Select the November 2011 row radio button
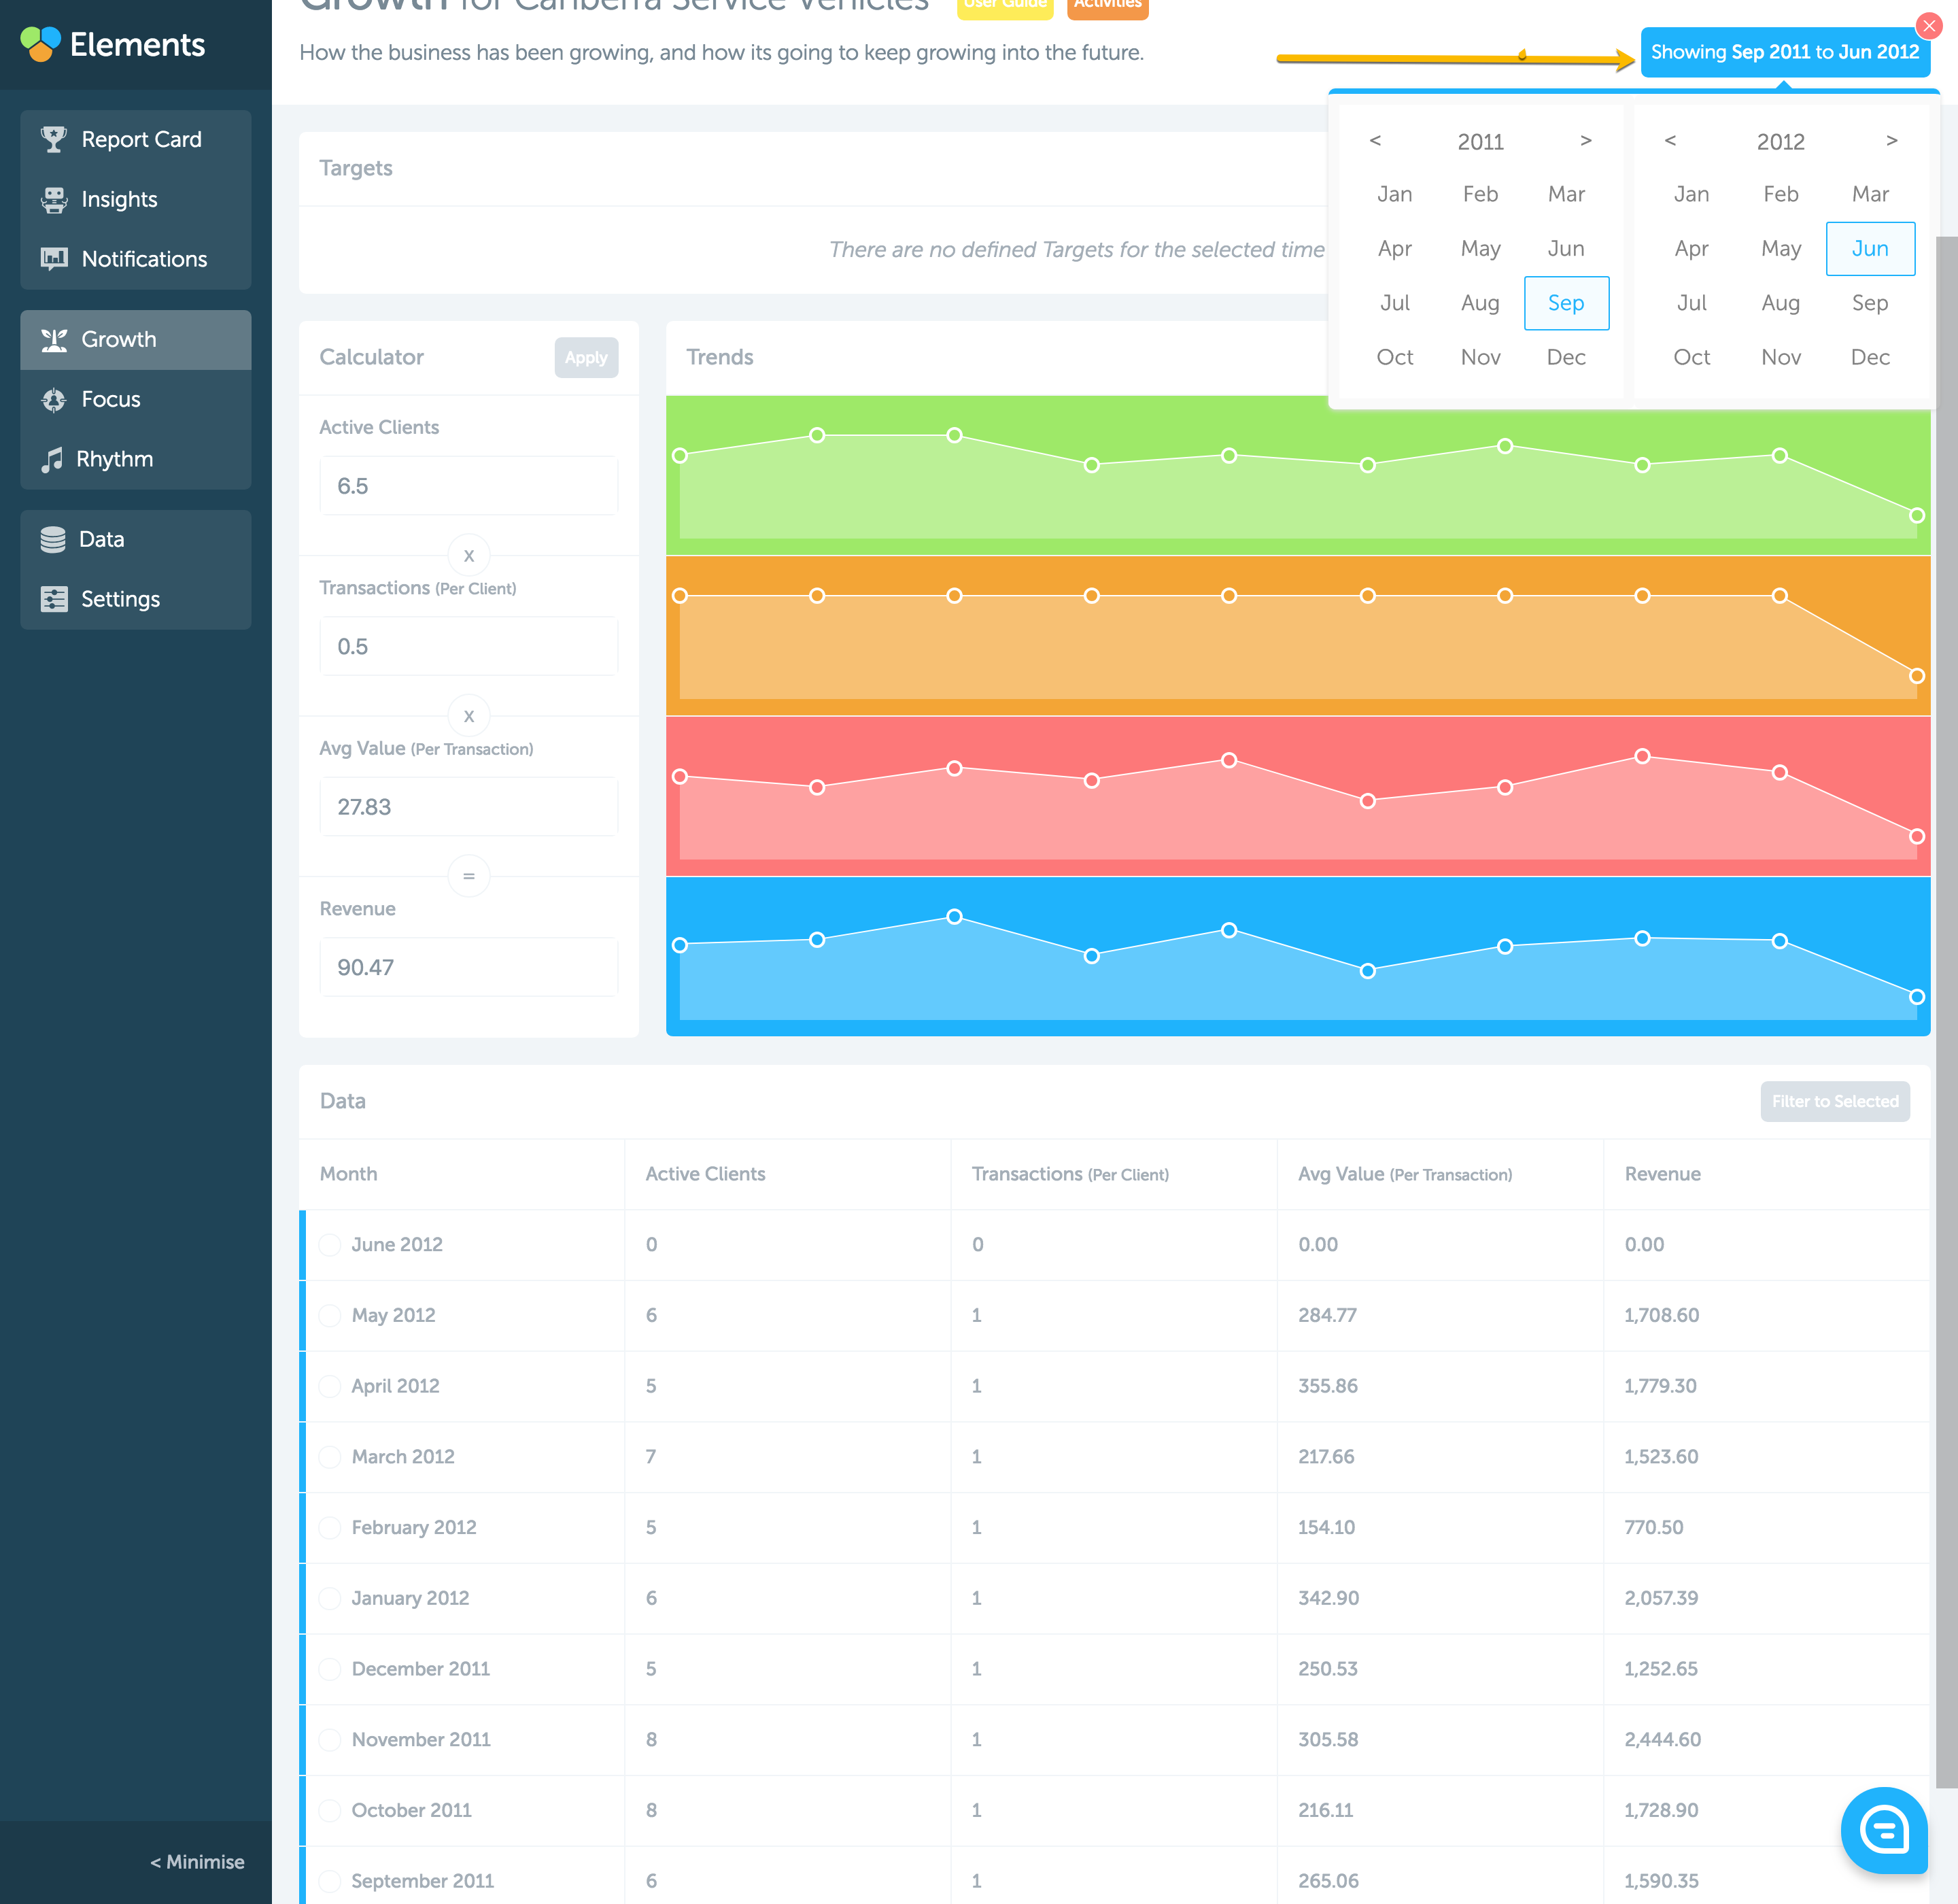1958x1904 pixels. click(x=330, y=1740)
